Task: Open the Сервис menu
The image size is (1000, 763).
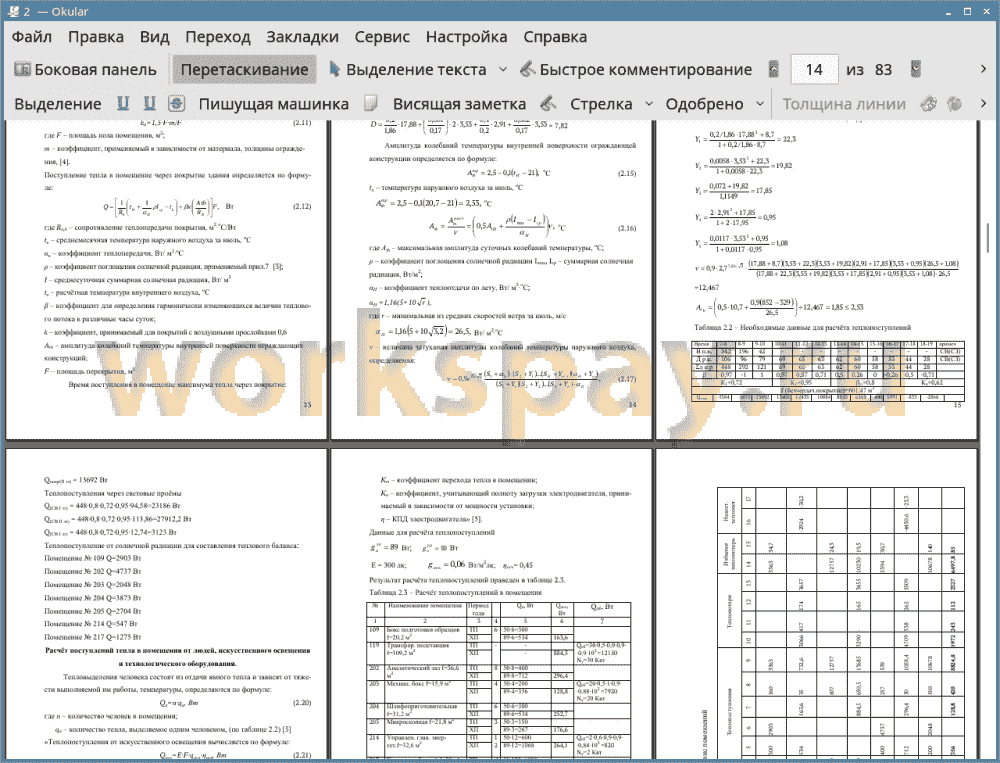Action: pos(382,37)
